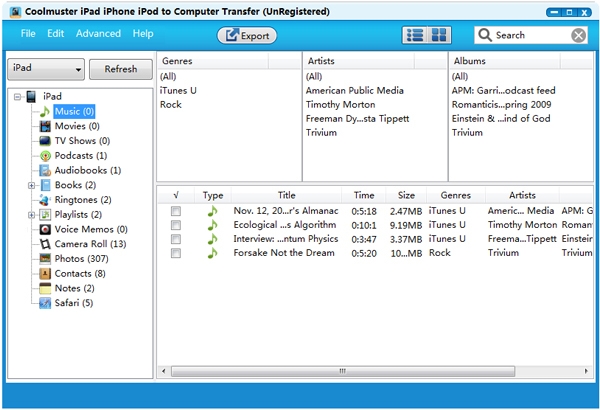Select Romanticis...pring 2009 album

coord(501,105)
